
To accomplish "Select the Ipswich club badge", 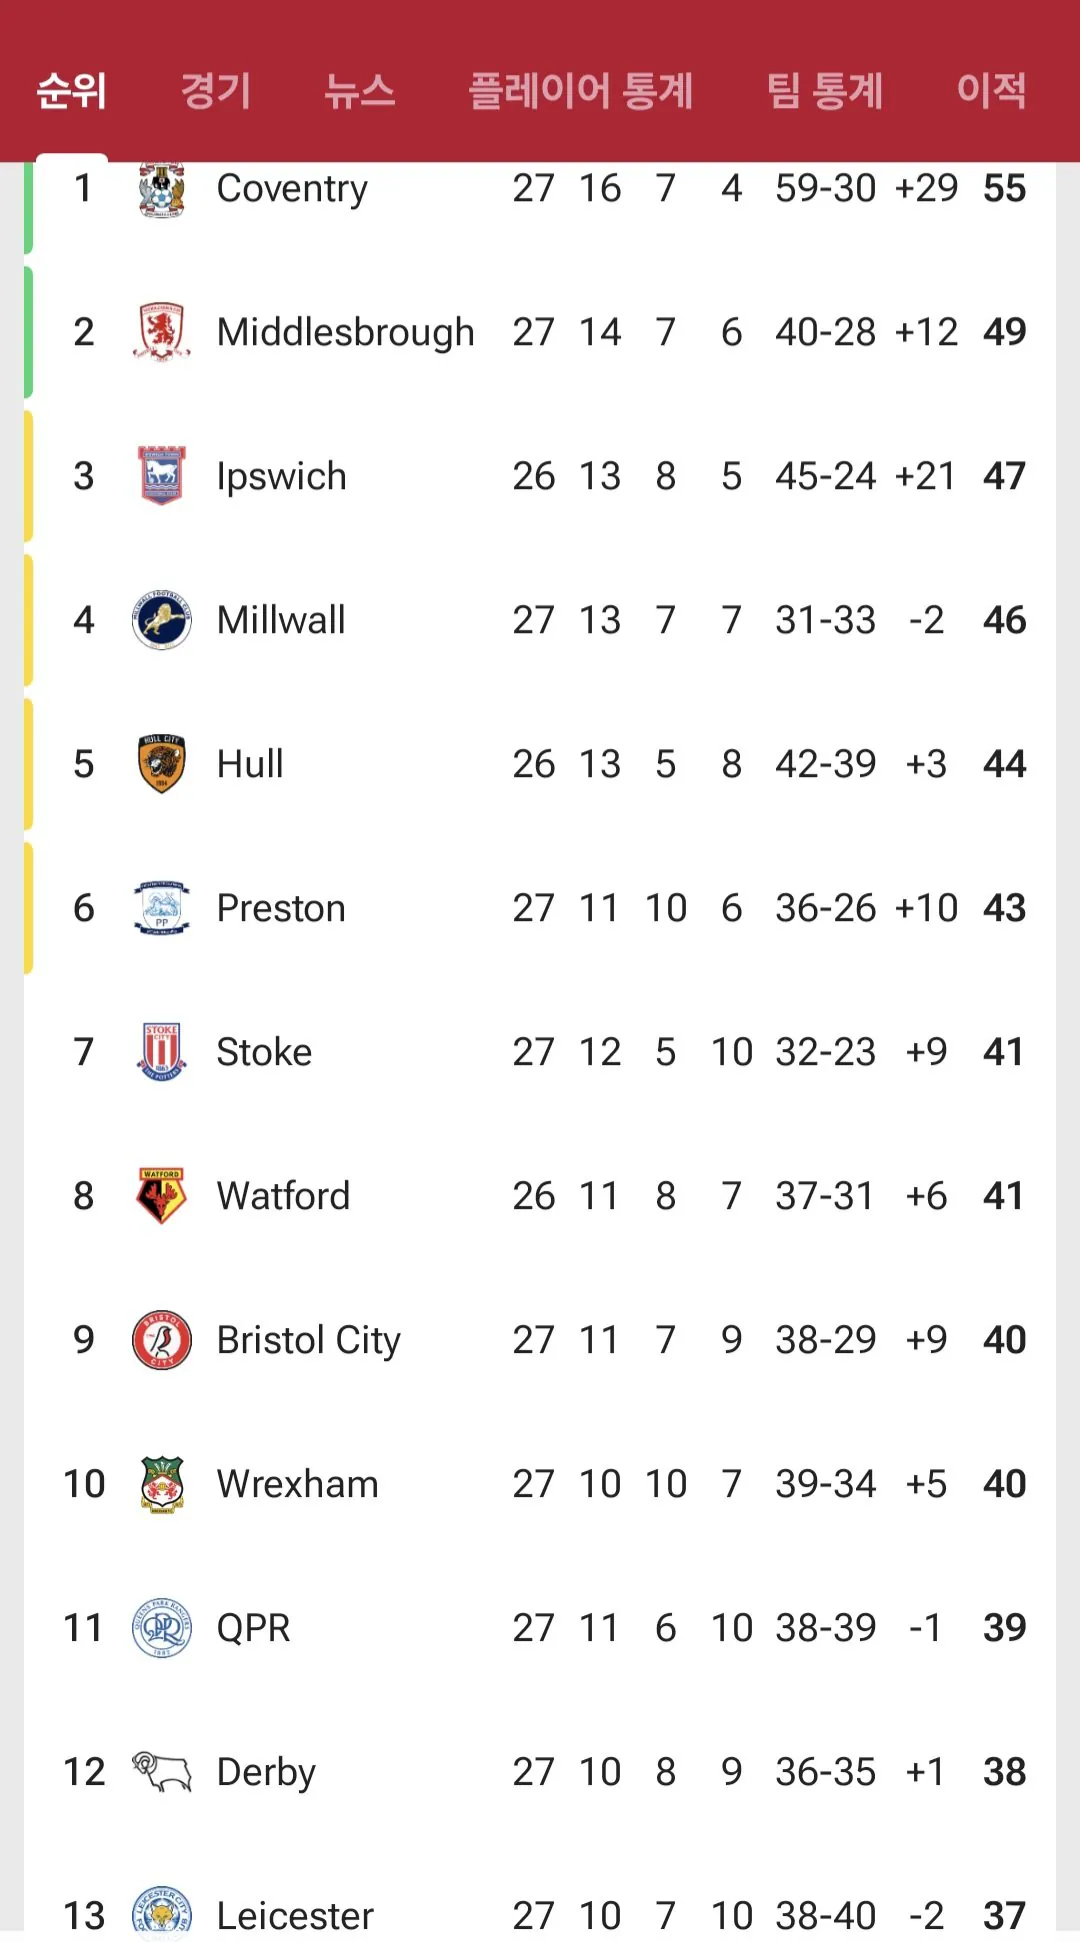I will [x=161, y=476].
